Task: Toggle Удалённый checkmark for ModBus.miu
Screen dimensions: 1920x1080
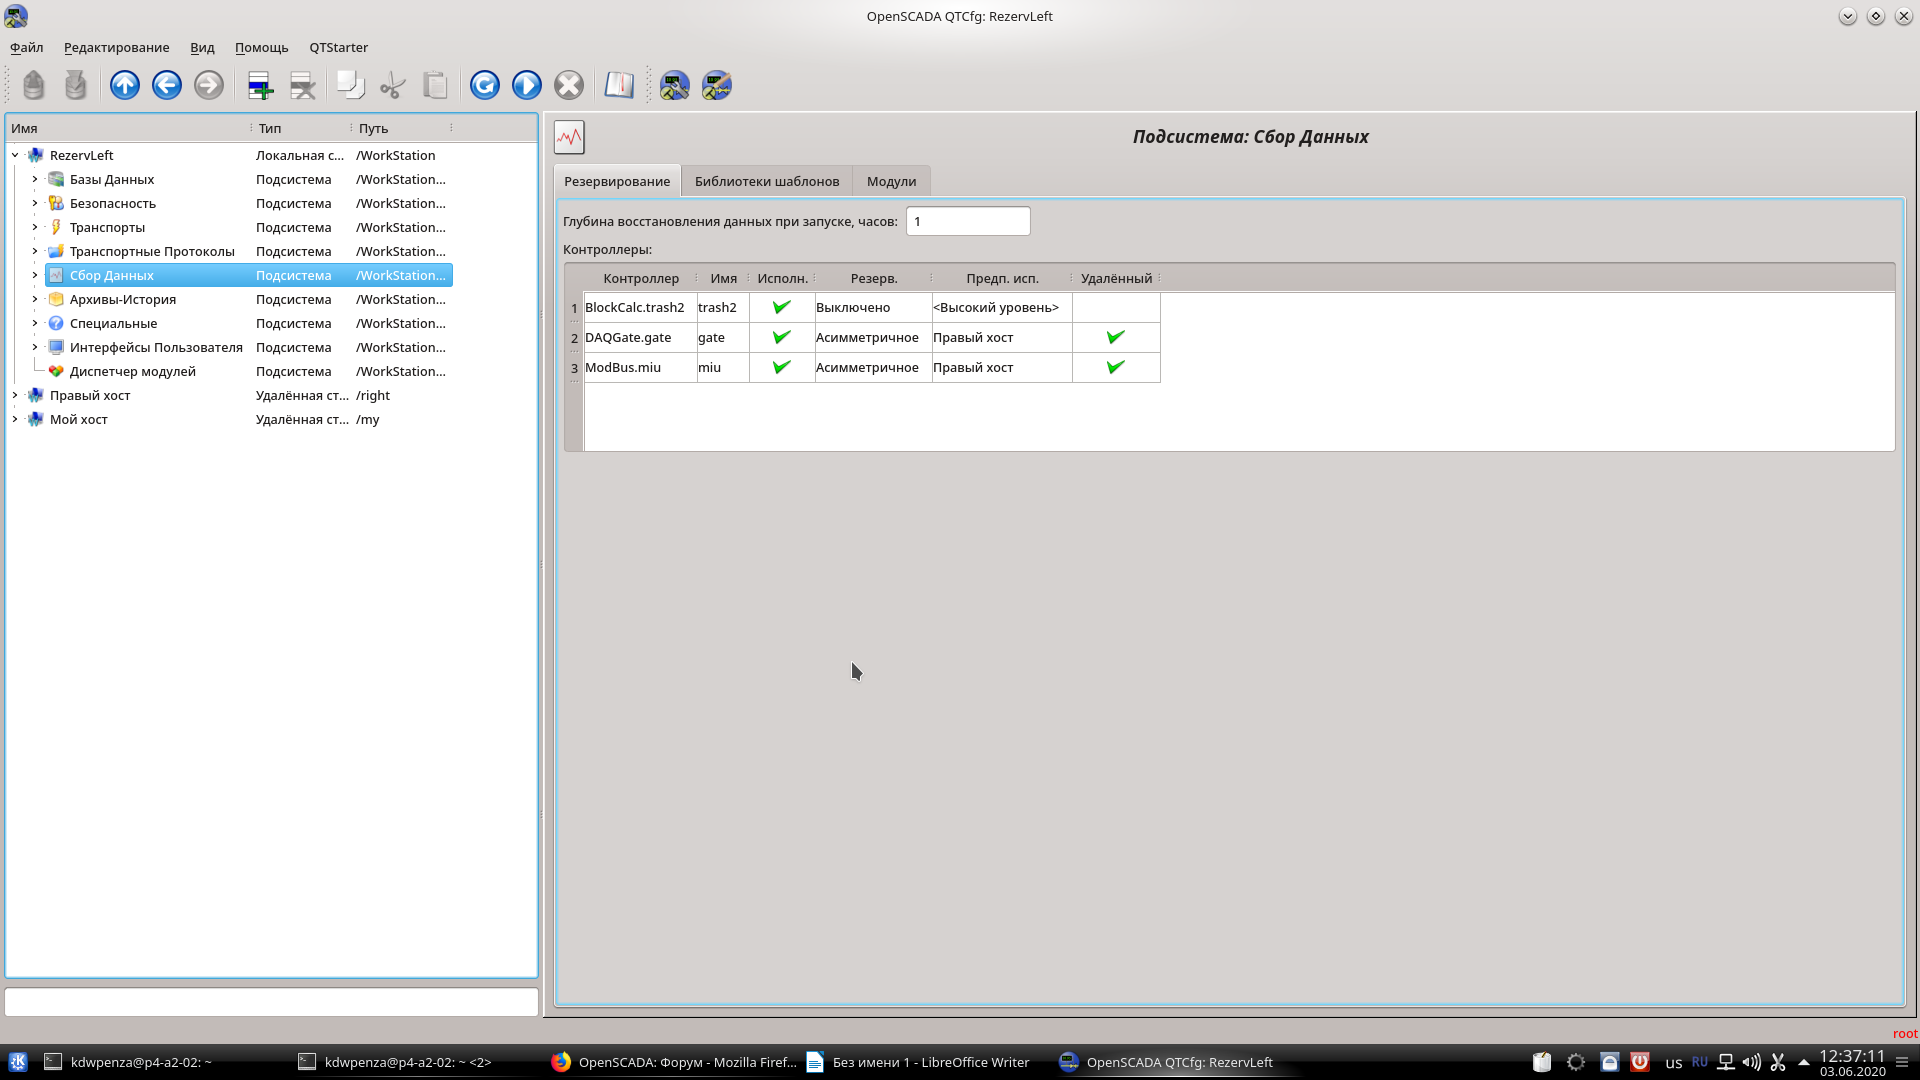Action: pyautogui.click(x=1116, y=367)
